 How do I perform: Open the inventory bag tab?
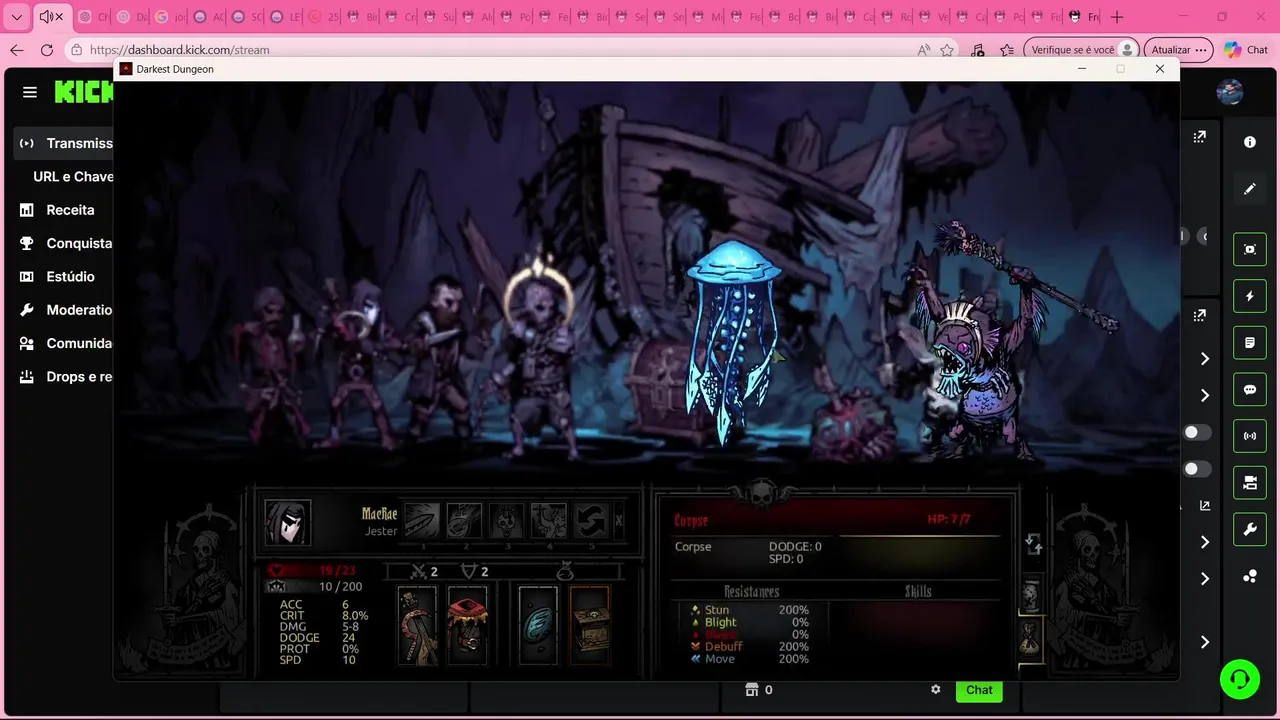pyautogui.click(x=1031, y=637)
